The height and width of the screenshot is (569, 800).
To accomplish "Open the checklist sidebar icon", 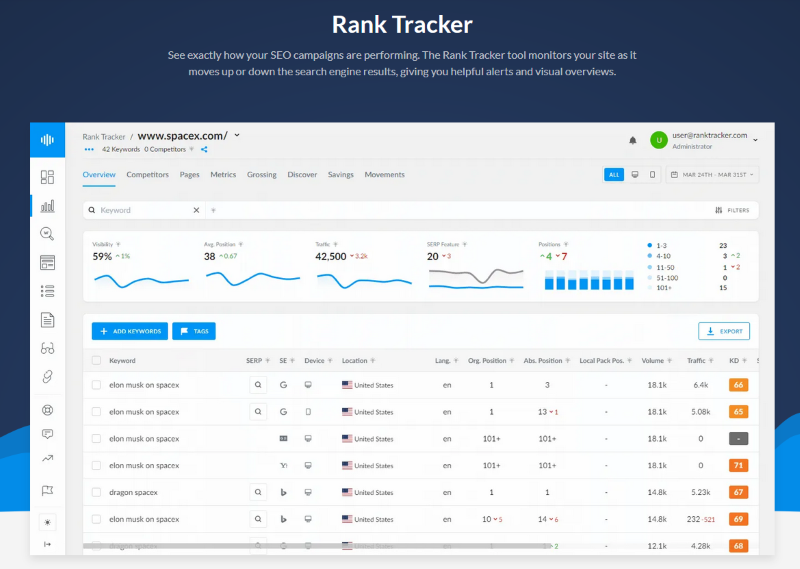I will (47, 291).
